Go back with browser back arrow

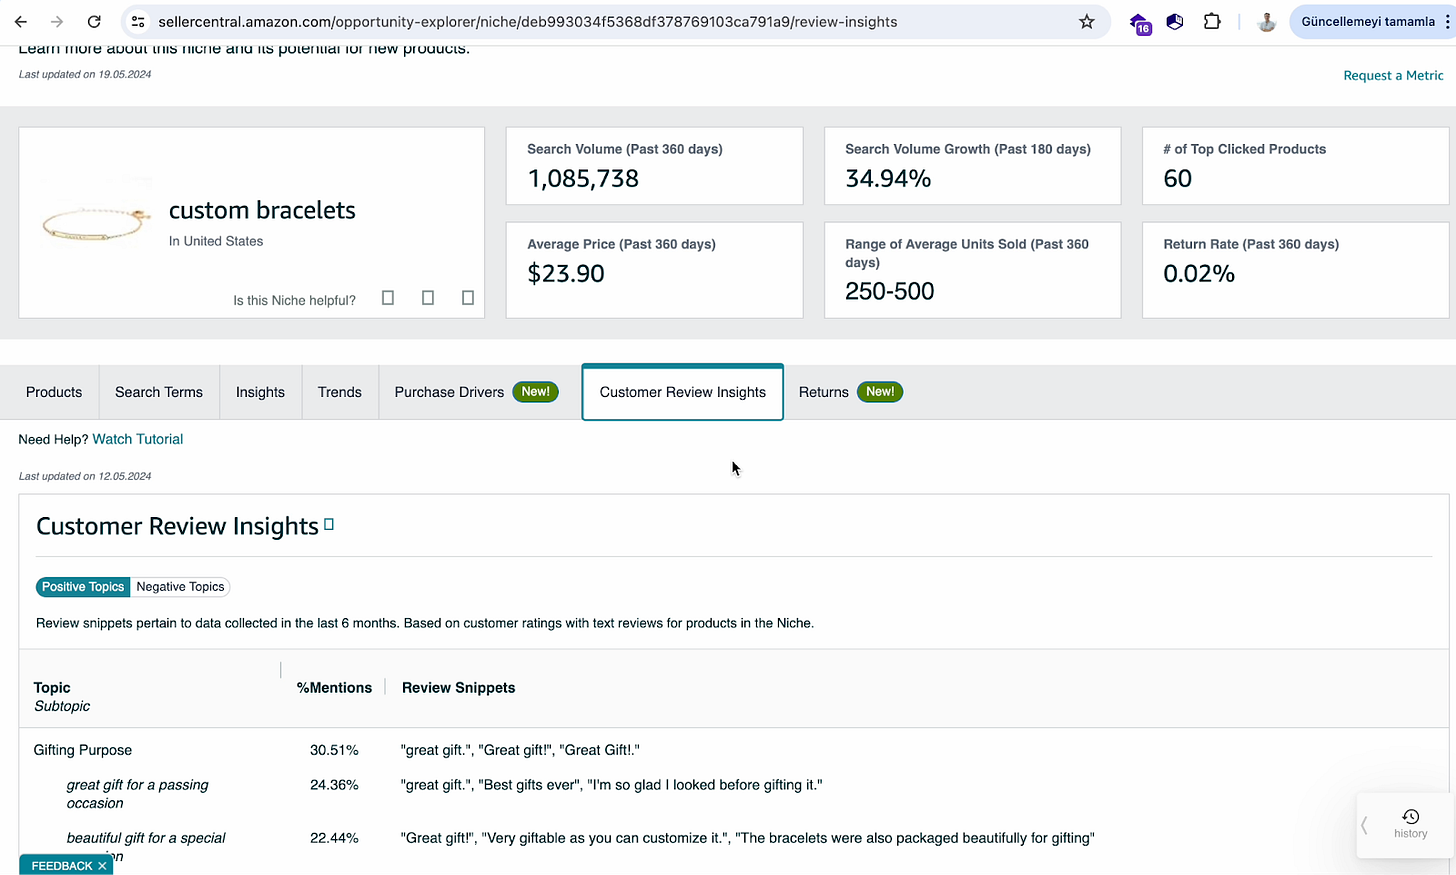21,21
